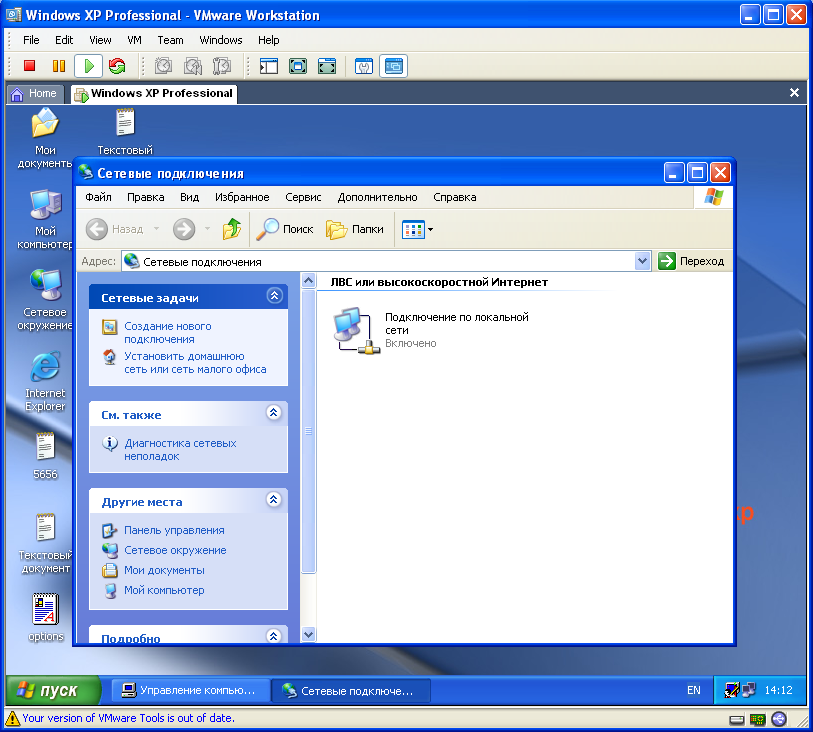Open the Forward history dropdown arrow
The width and height of the screenshot is (813, 732).
coord(207,229)
